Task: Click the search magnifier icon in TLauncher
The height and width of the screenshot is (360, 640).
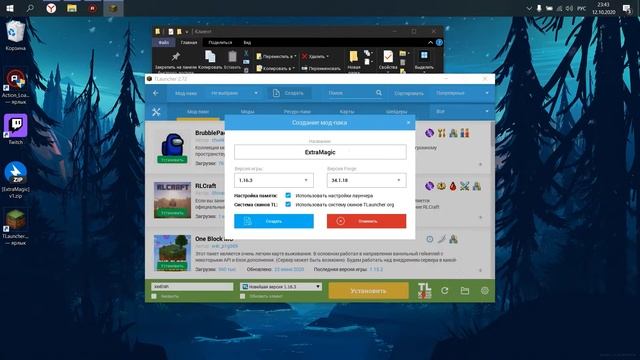Action: [379, 93]
